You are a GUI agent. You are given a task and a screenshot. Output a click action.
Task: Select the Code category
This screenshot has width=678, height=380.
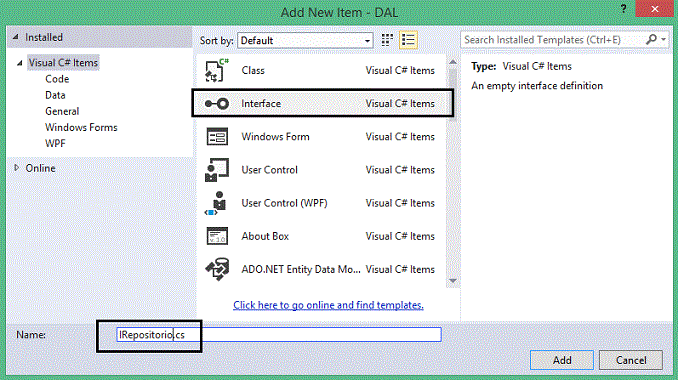(57, 79)
